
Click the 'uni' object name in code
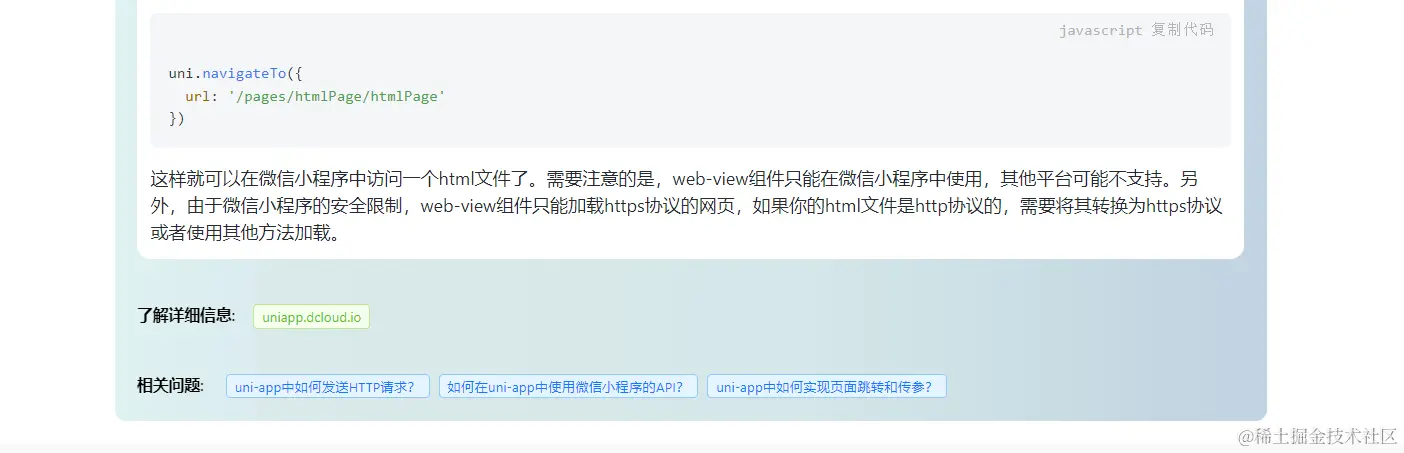tap(181, 73)
